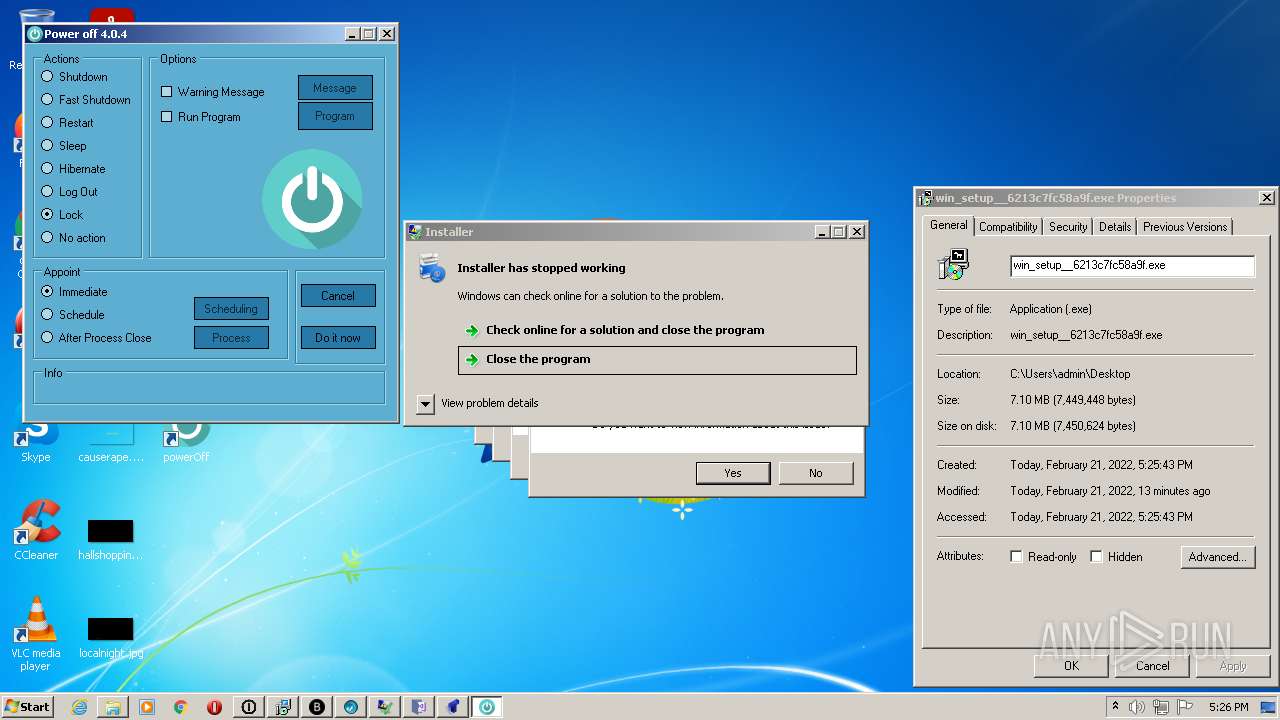Select the Log Out action
Screen dimensions: 1280x720
tap(47, 192)
